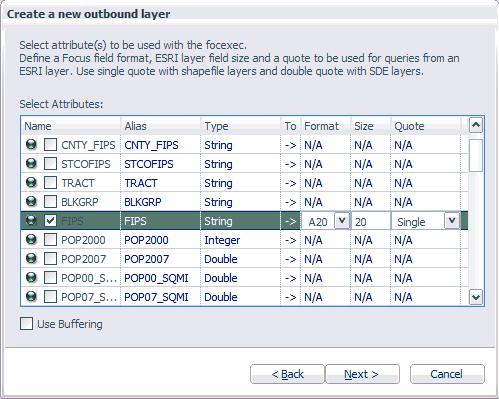The height and width of the screenshot is (399, 499).
Task: Click the green sphere icon beside TRACT
Action: tap(31, 183)
